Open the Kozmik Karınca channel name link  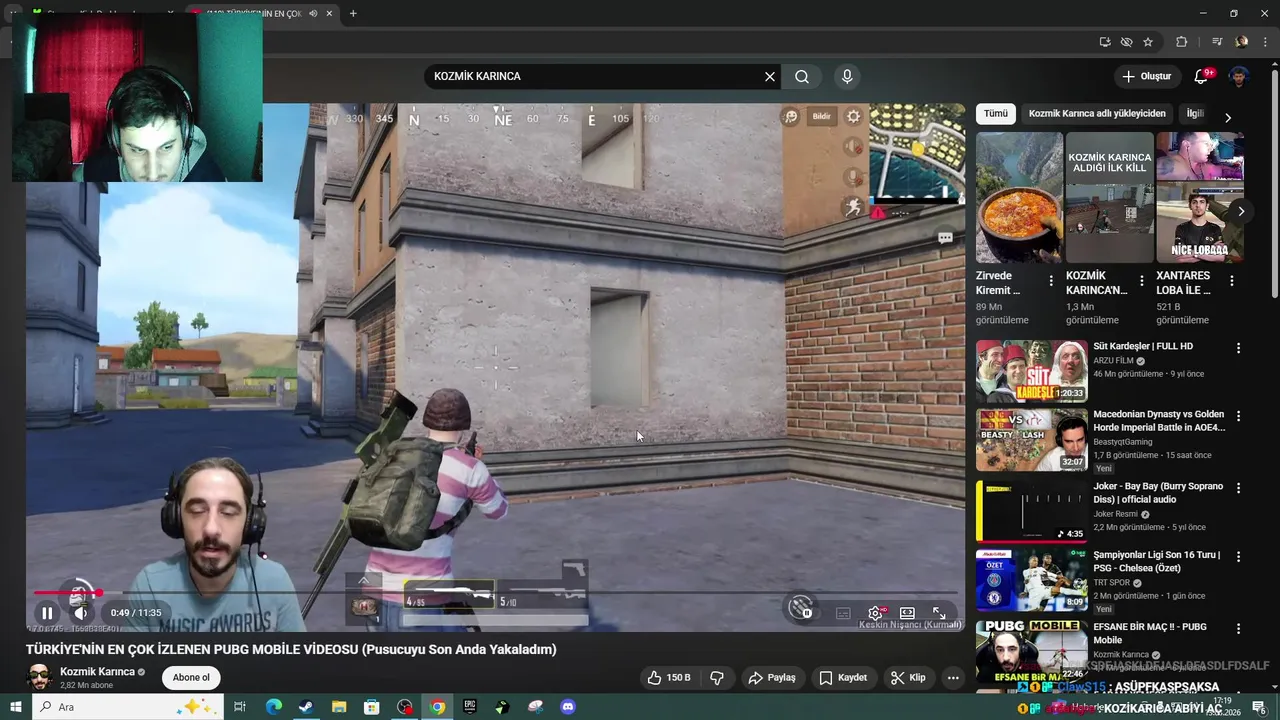point(97,671)
